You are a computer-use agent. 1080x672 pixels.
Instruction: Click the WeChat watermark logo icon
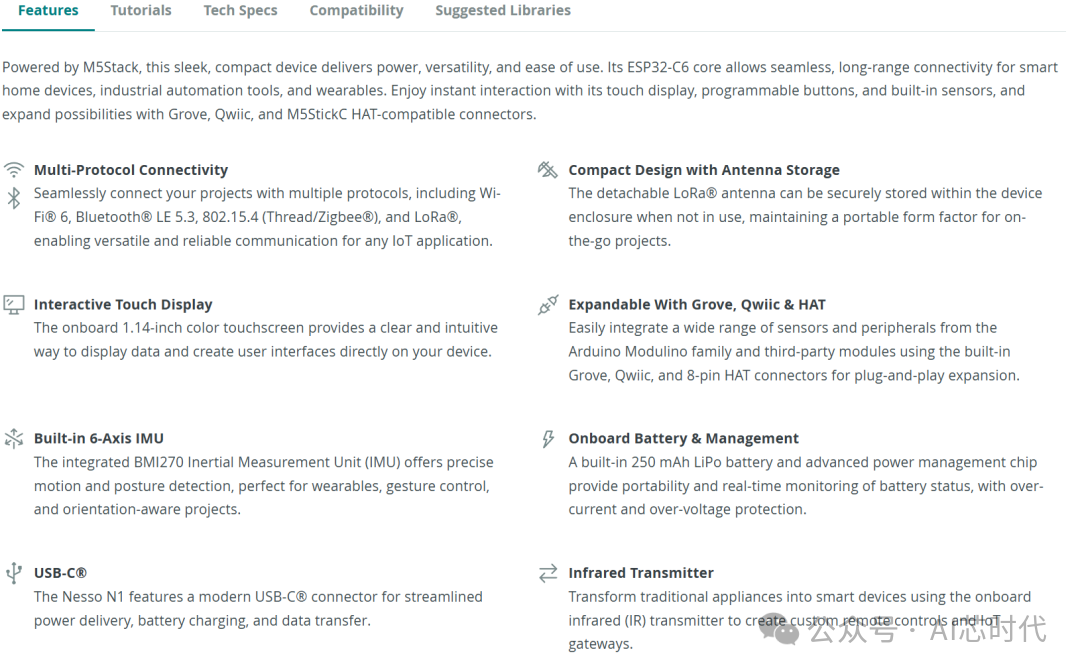778,629
